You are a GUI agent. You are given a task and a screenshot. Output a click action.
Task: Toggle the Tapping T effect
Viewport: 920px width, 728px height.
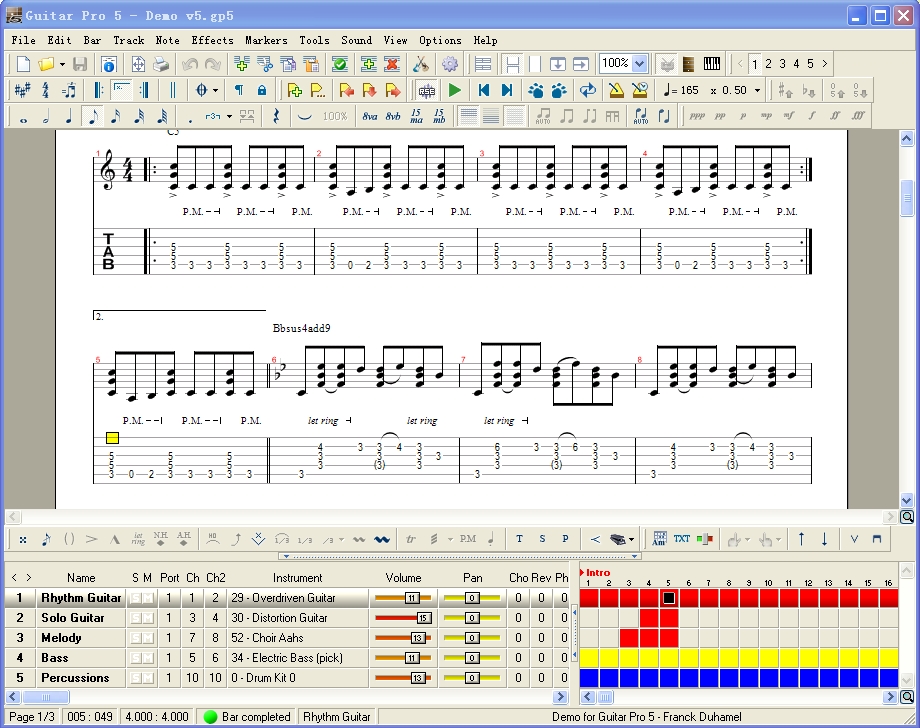click(x=519, y=539)
